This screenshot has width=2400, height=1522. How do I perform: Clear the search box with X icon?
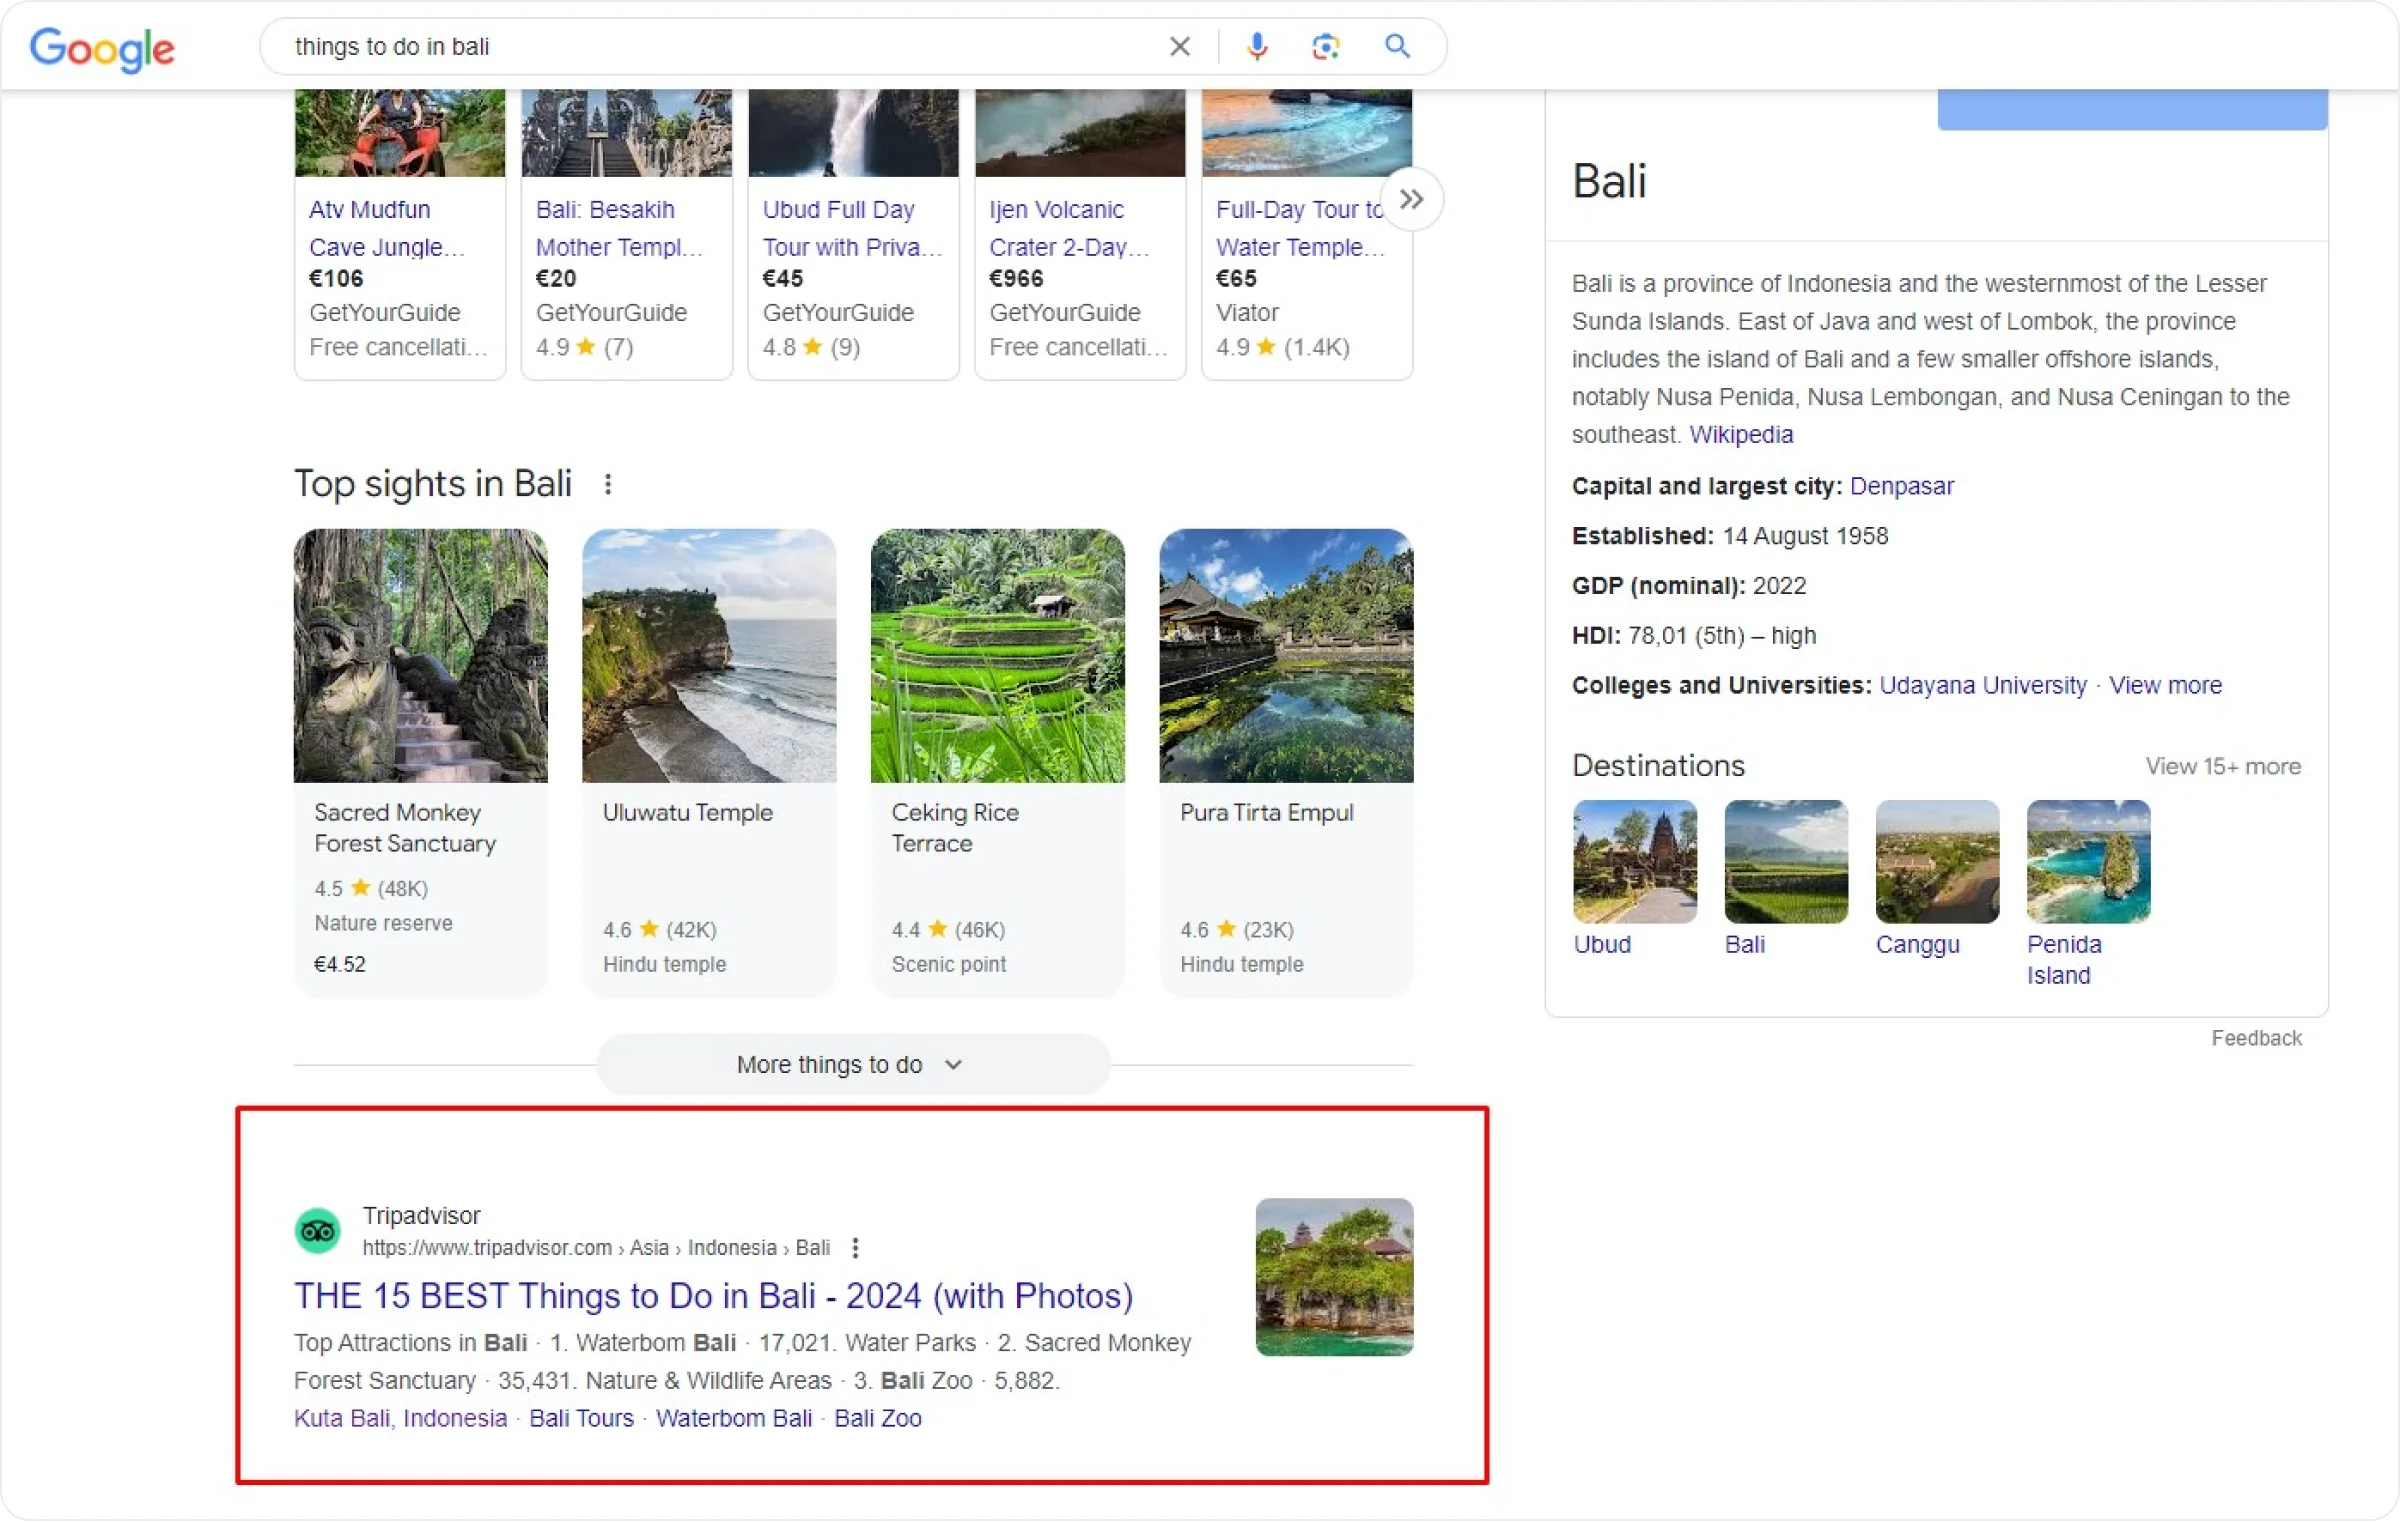click(1180, 46)
